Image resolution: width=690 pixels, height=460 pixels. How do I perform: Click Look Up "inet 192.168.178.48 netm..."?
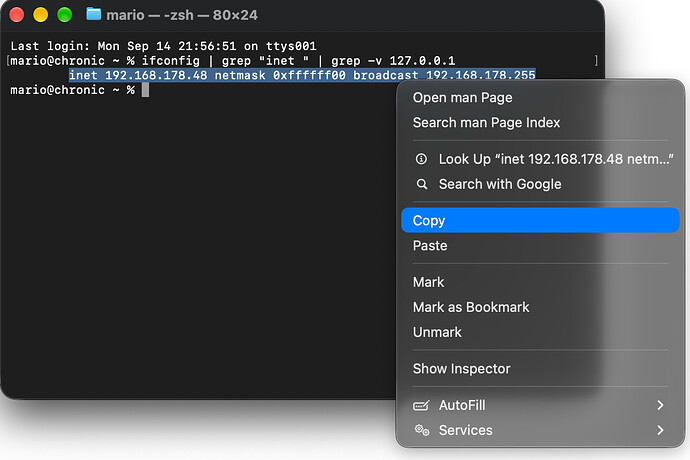tap(540, 159)
